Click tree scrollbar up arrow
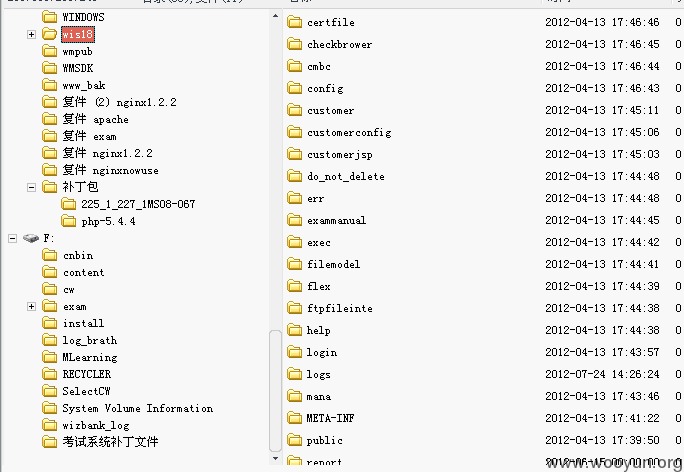 coord(275,16)
